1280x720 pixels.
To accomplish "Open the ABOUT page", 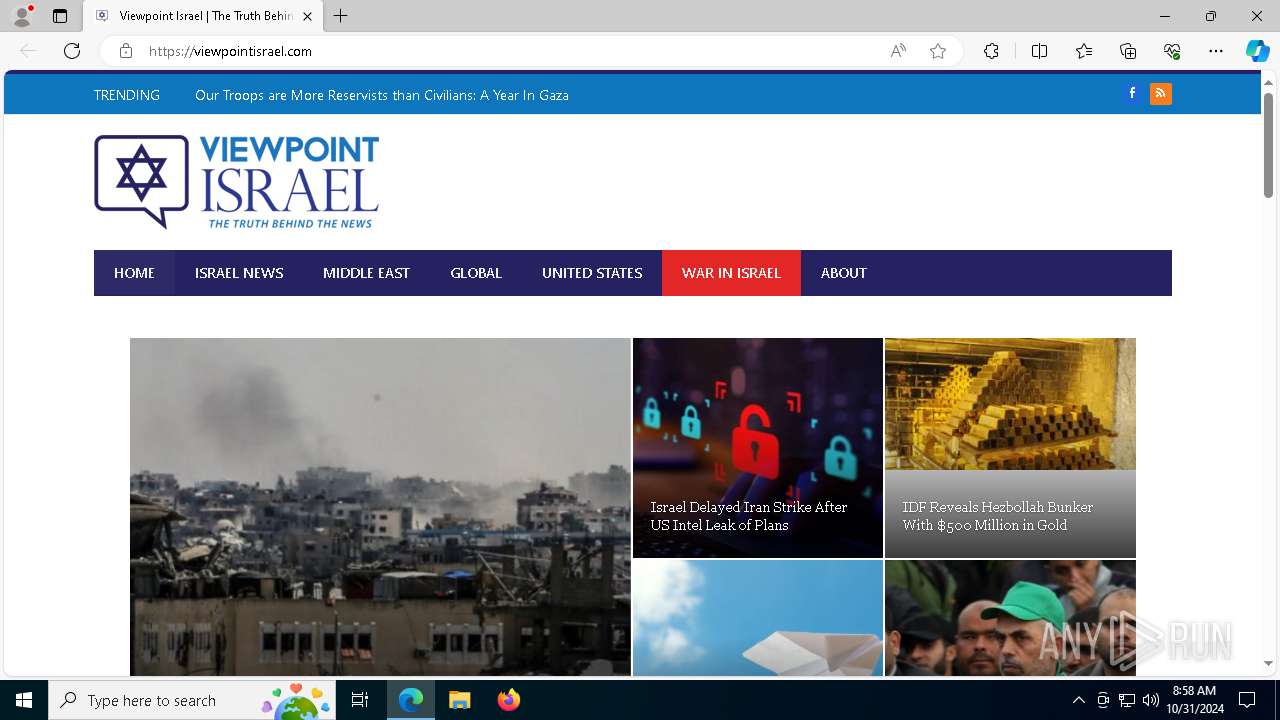I will tap(844, 273).
